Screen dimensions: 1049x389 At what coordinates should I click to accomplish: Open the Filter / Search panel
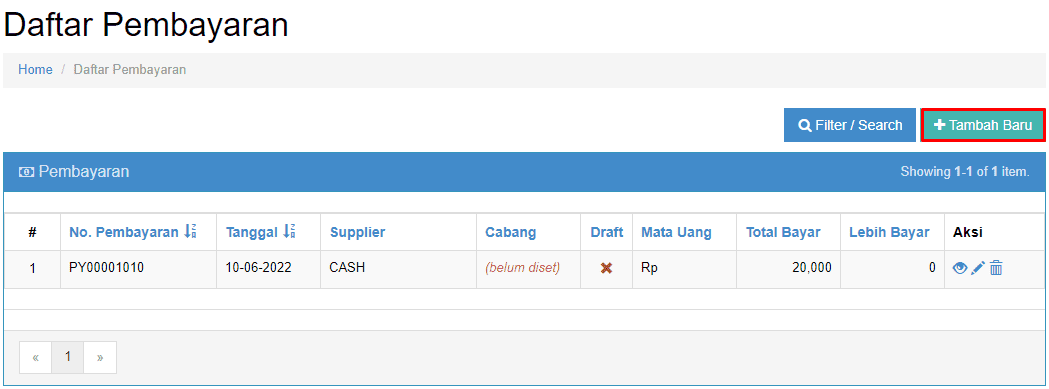850,125
